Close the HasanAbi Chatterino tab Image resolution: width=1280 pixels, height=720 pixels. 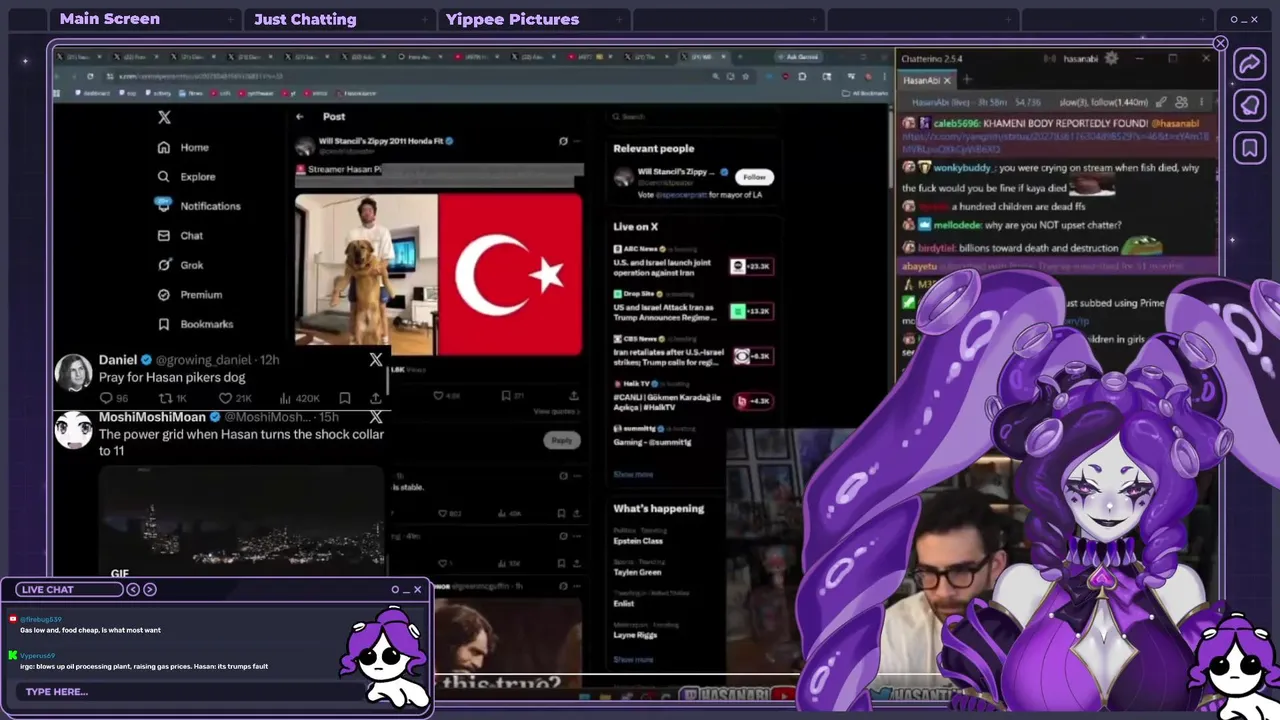point(947,80)
